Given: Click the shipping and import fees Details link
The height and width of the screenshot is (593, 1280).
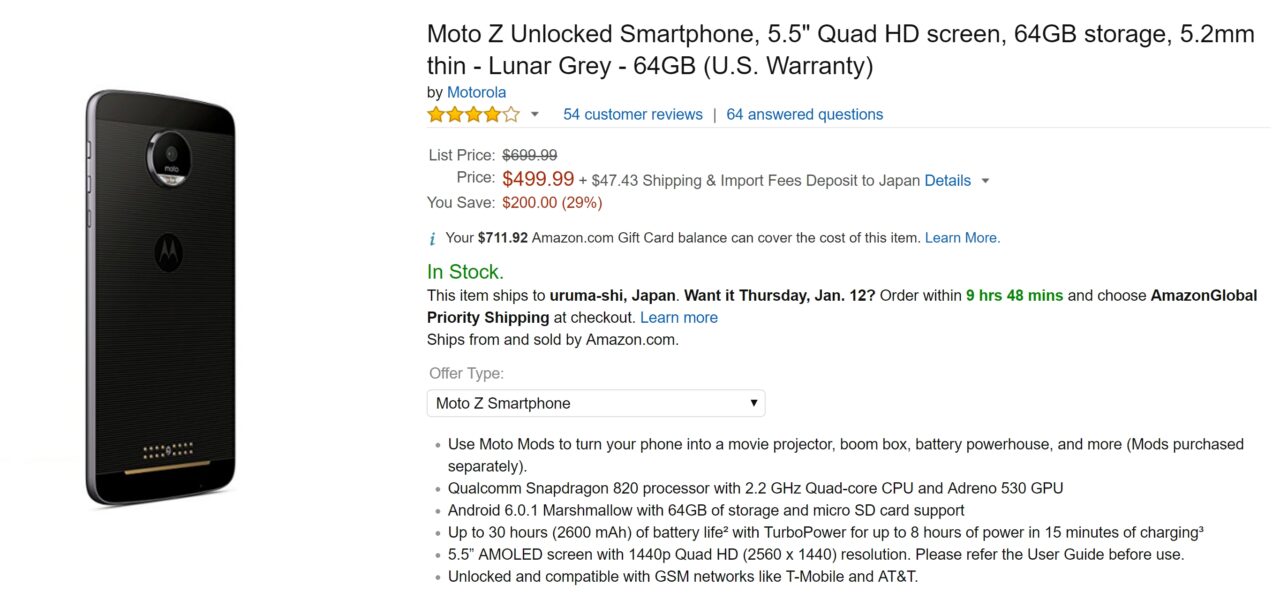Looking at the screenshot, I should pos(947,181).
